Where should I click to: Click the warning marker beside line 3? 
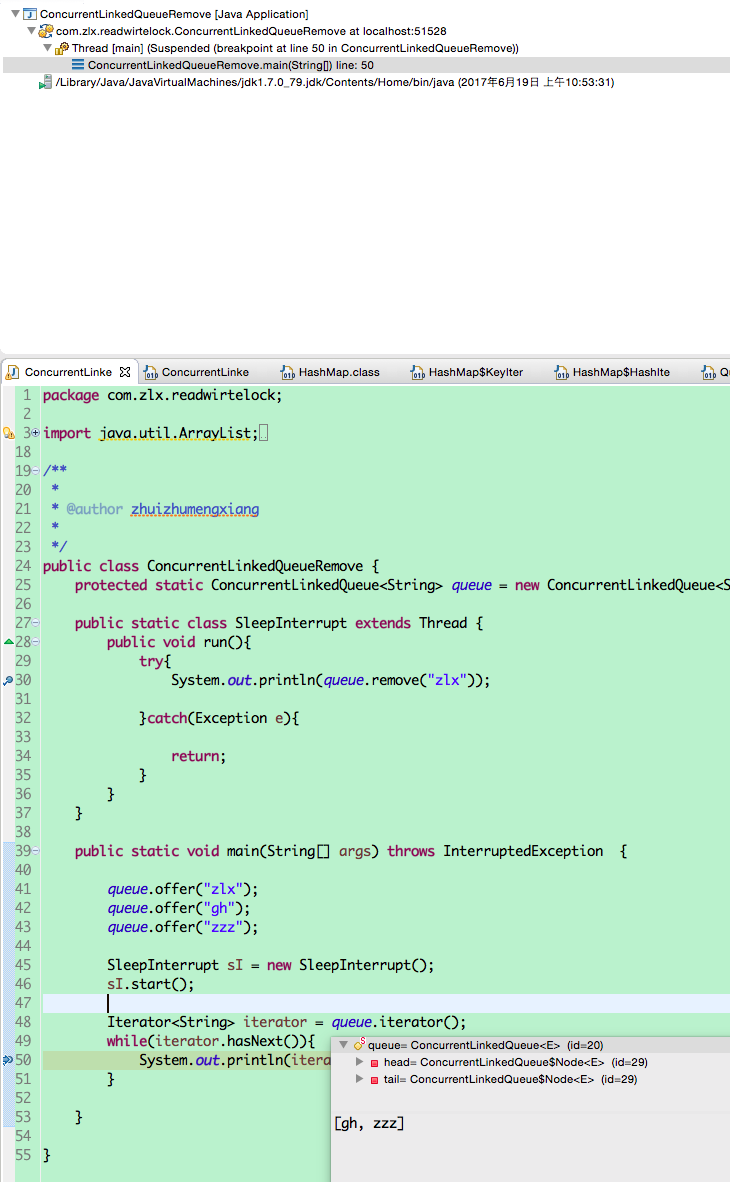point(8,433)
